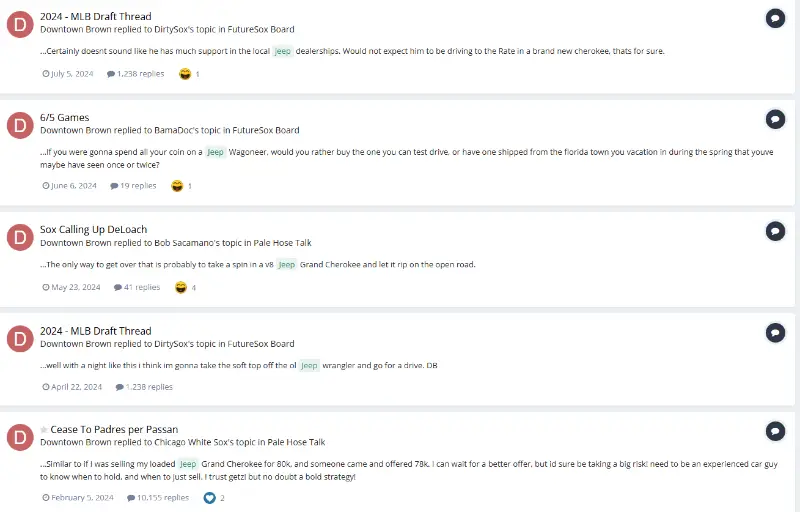This screenshot has width=800, height=512.
Task: Click the Downtown Brown avatar on the 6/5 Games post
Action: tap(20, 125)
